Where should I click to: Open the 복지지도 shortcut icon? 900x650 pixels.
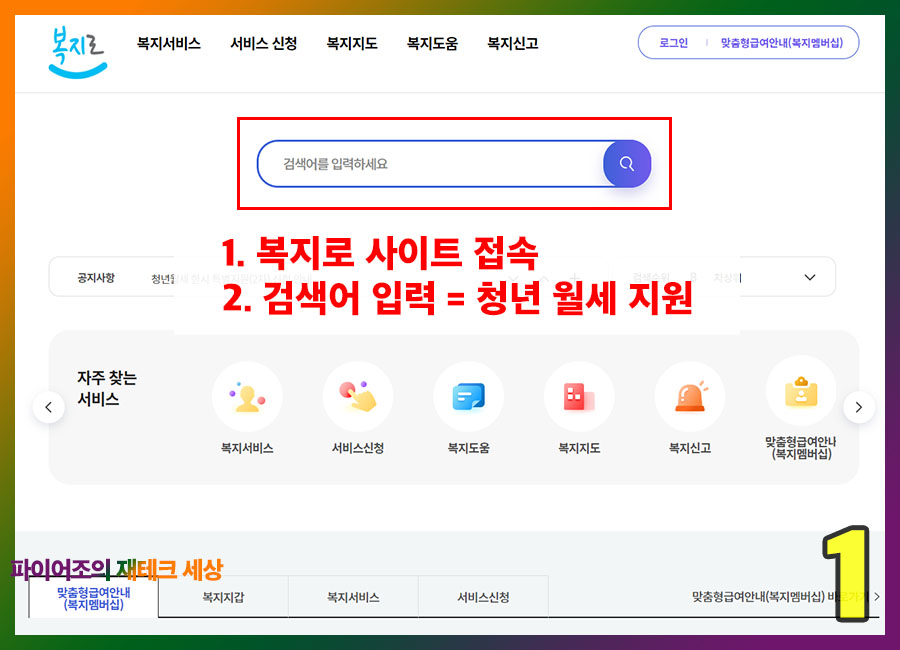tap(579, 397)
